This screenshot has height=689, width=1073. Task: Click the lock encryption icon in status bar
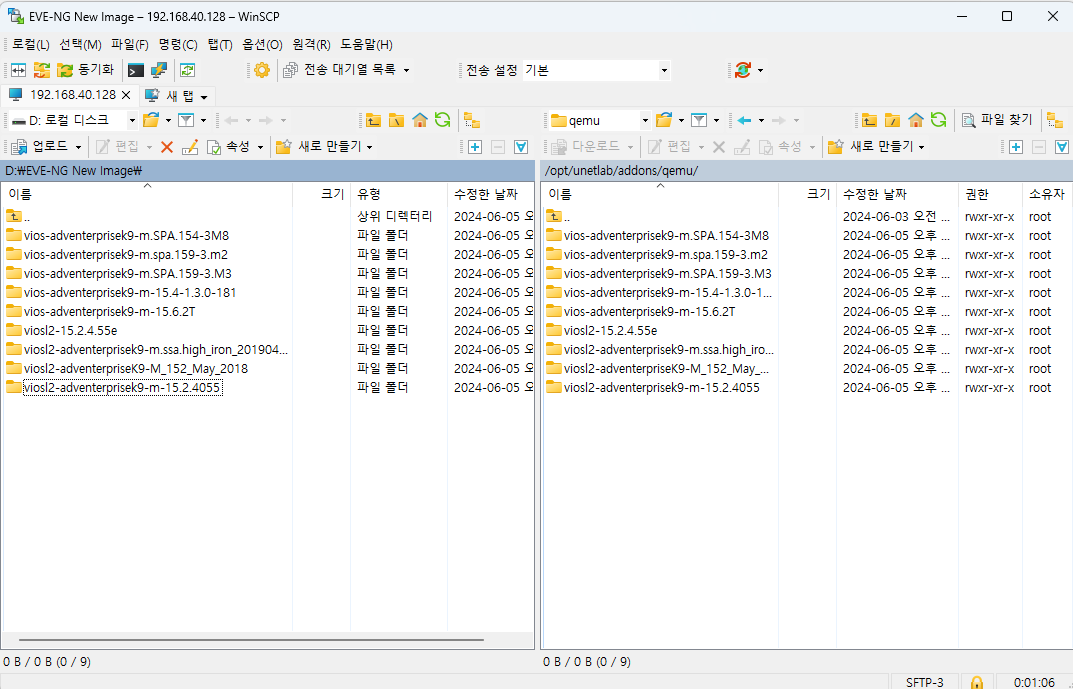pyautogui.click(x=977, y=682)
